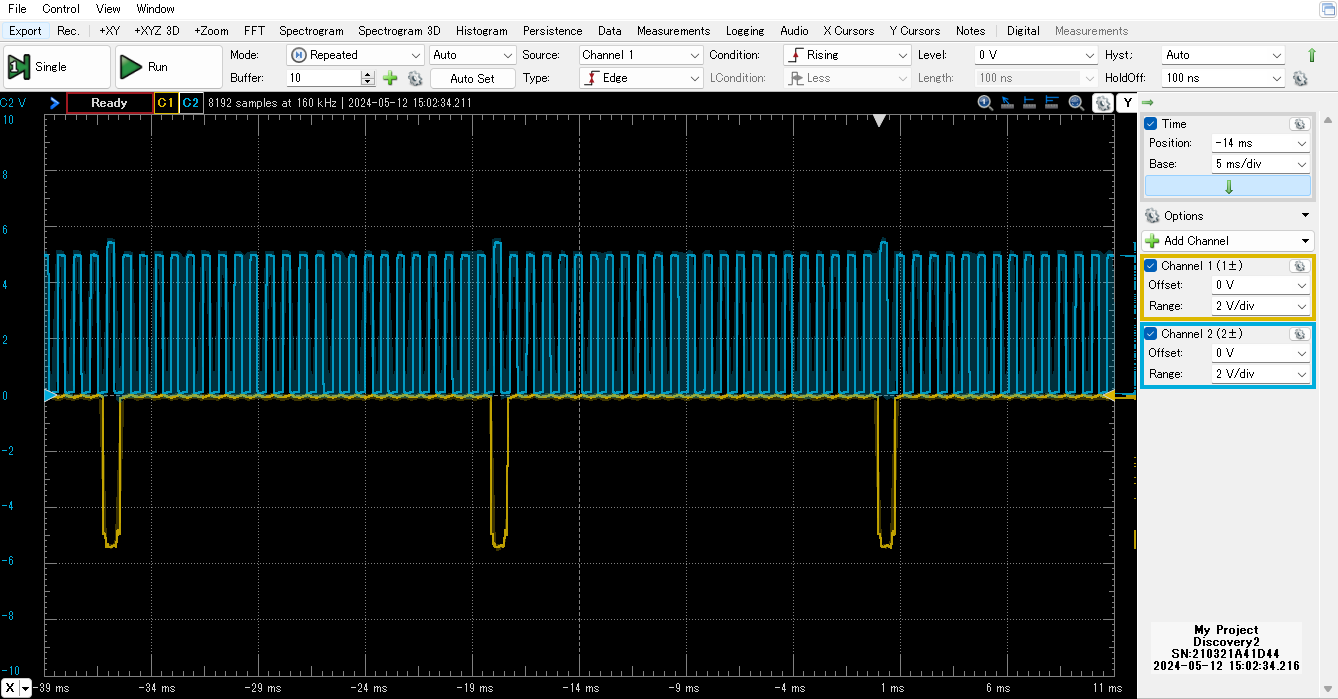
Task: Click the trigger position marker at top of plot
Action: (879, 120)
